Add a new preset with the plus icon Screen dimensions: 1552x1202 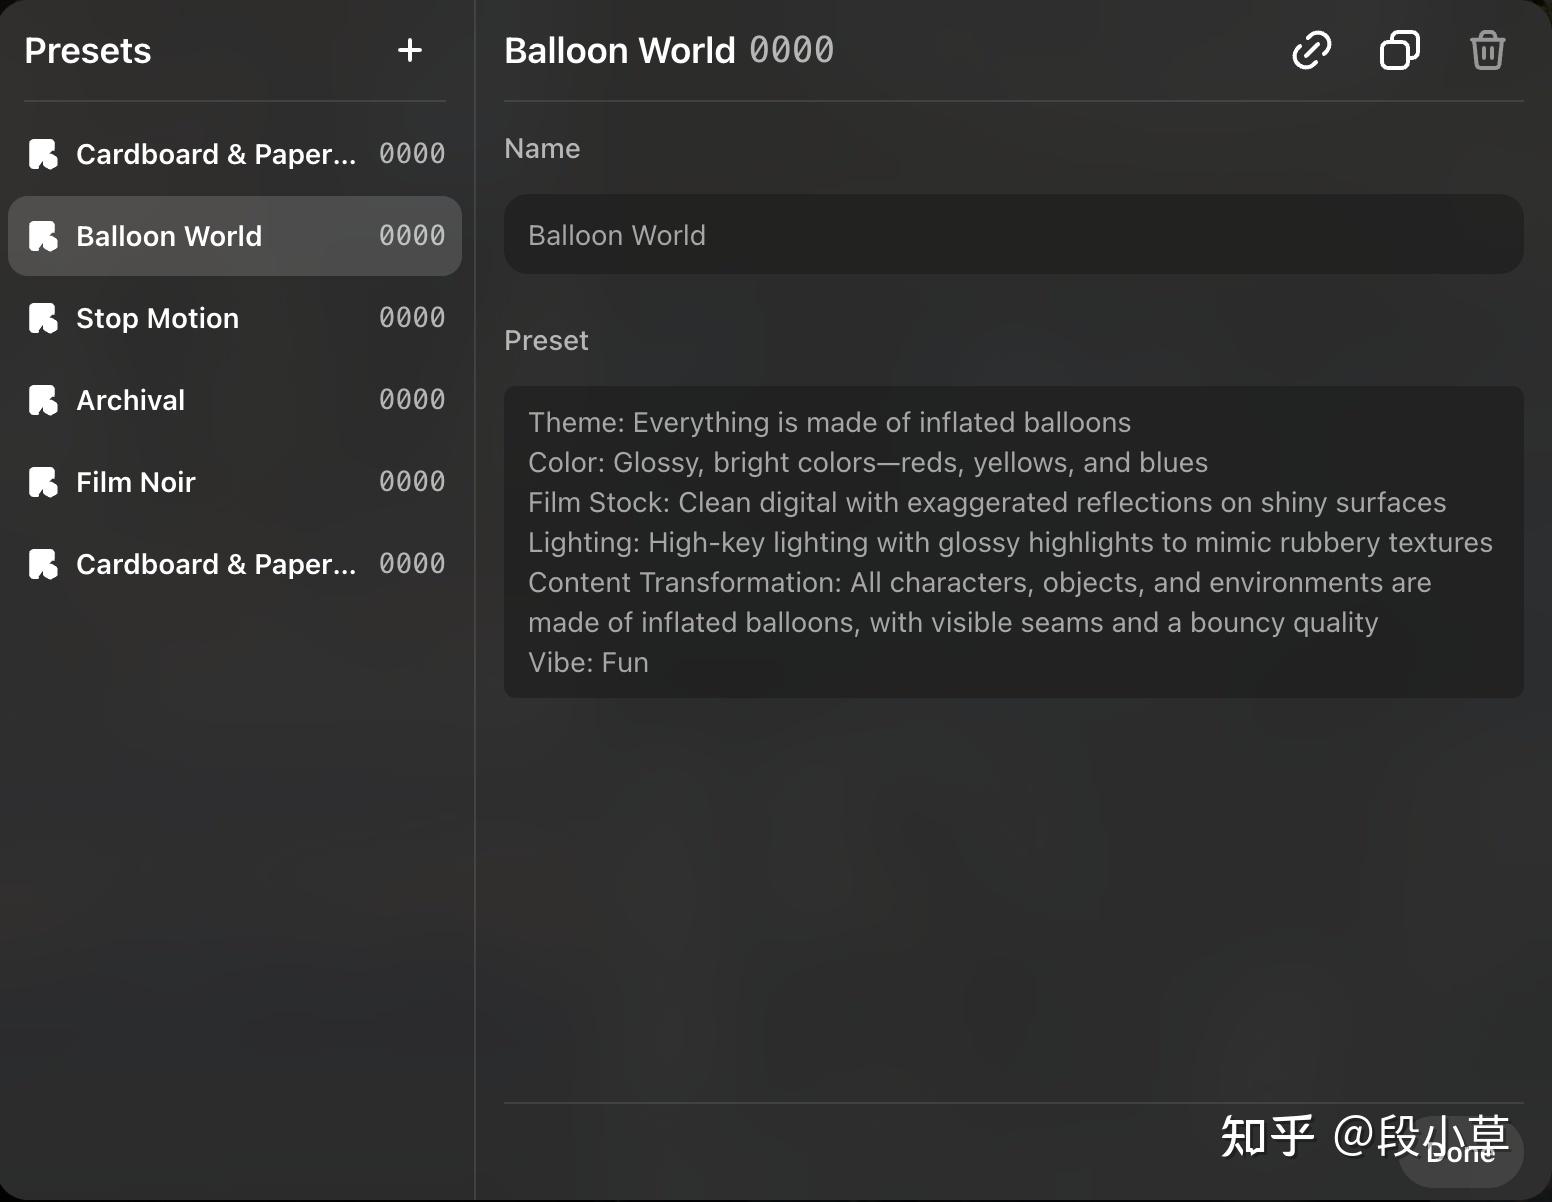(x=410, y=50)
